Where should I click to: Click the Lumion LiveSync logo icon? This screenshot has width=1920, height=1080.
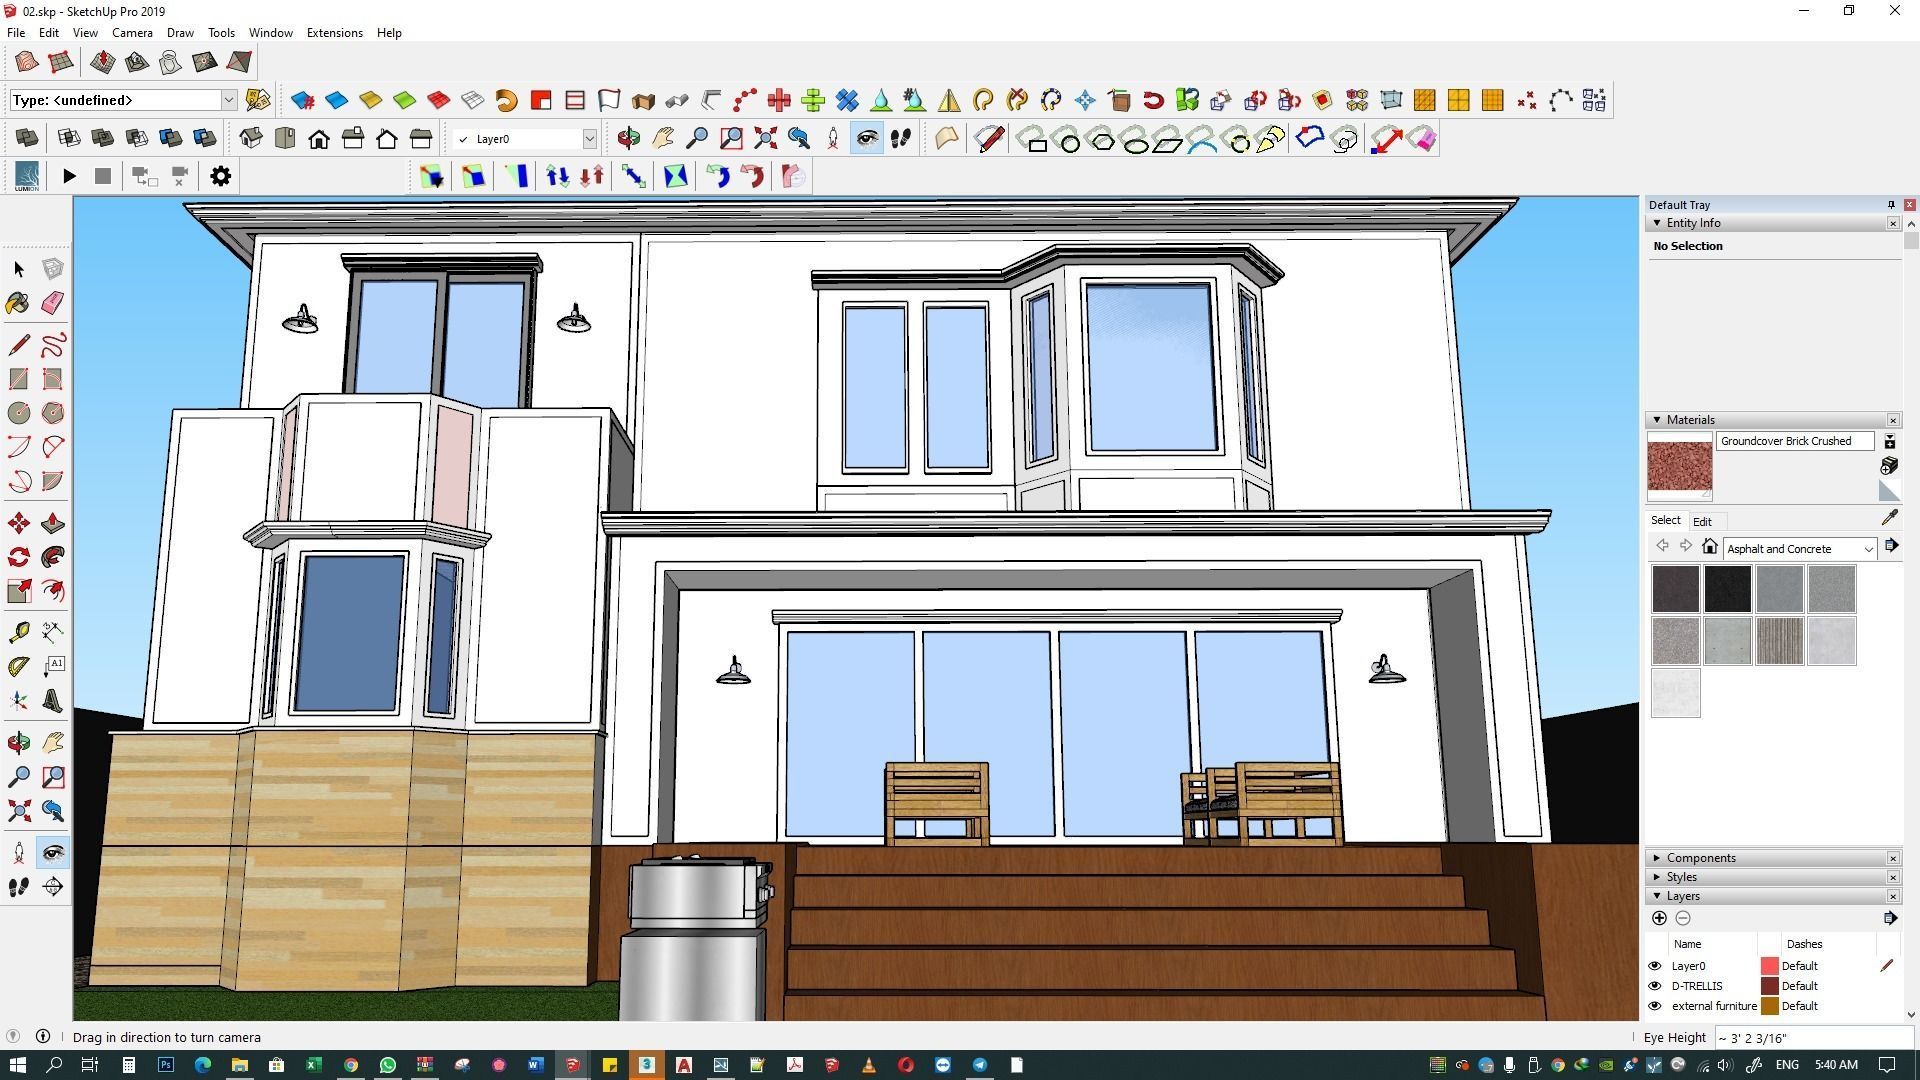click(27, 176)
